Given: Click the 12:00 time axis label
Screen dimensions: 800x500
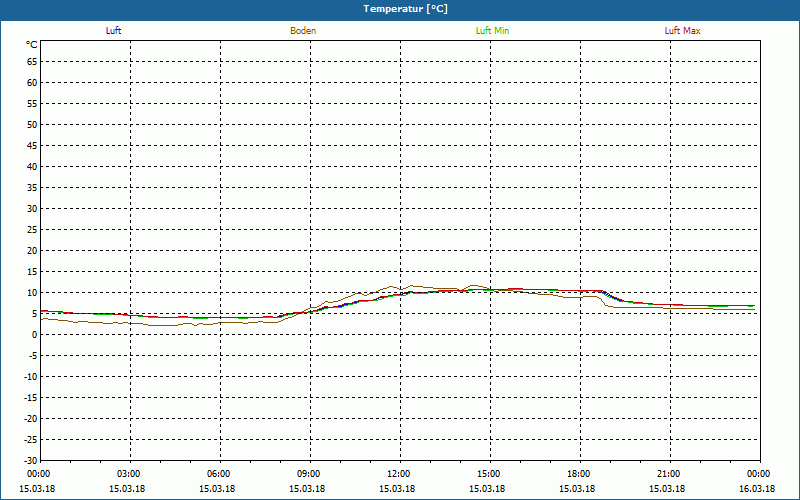Looking at the screenshot, I should point(399,474).
